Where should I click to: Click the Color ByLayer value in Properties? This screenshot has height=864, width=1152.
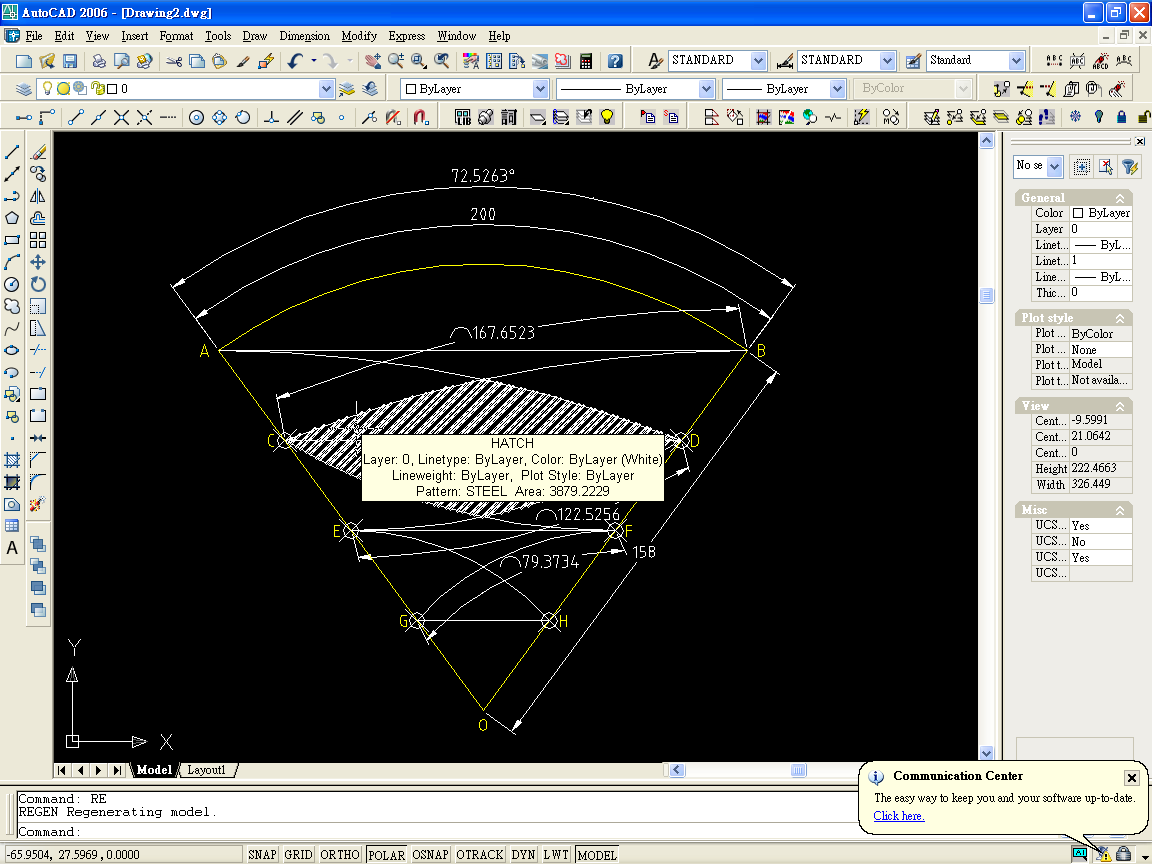click(x=1101, y=213)
